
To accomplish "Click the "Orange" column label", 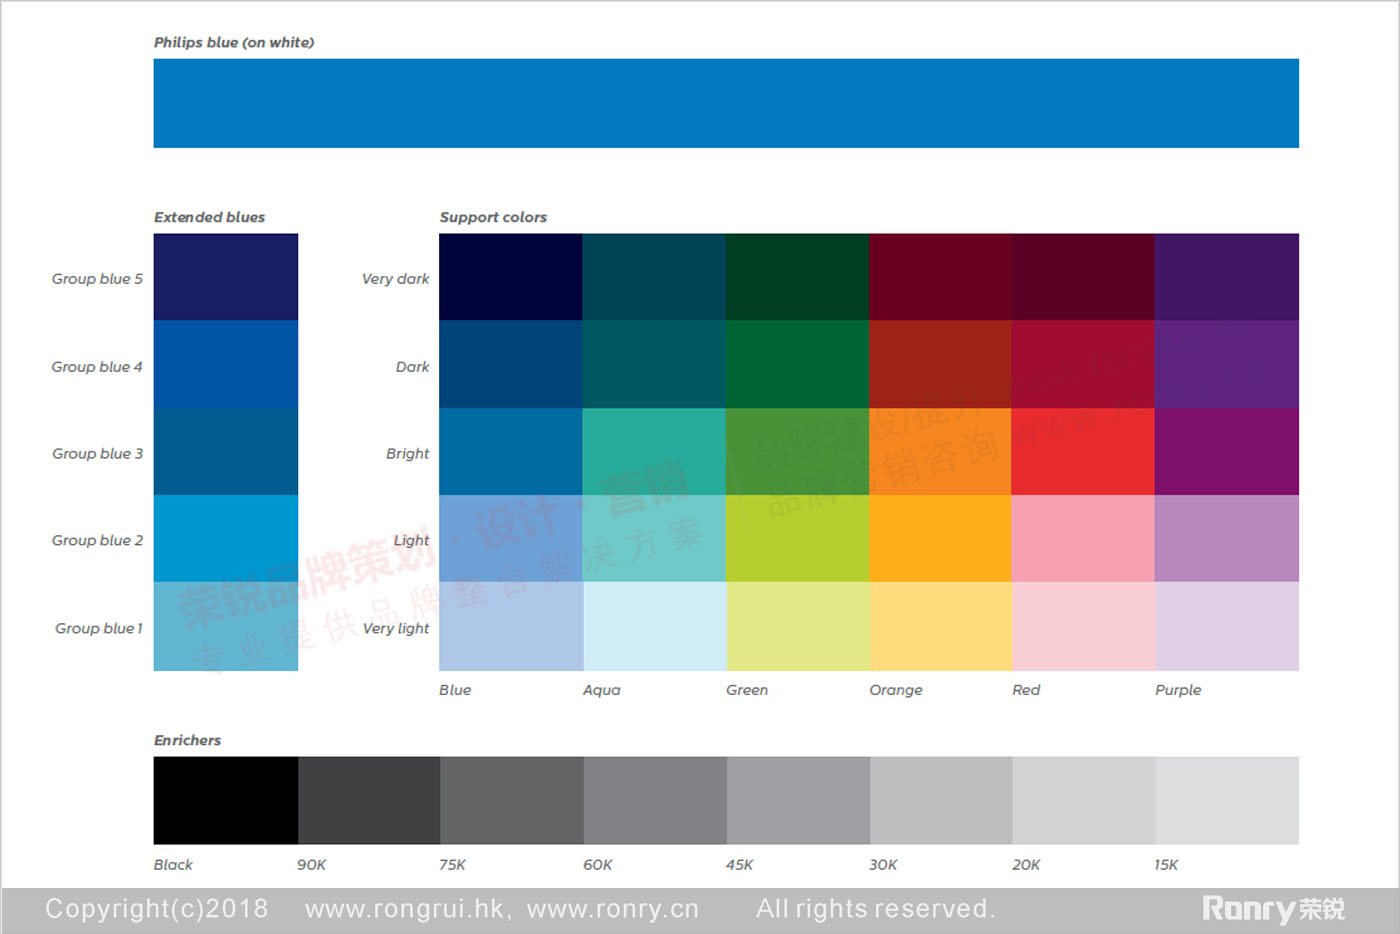I will tap(896, 690).
